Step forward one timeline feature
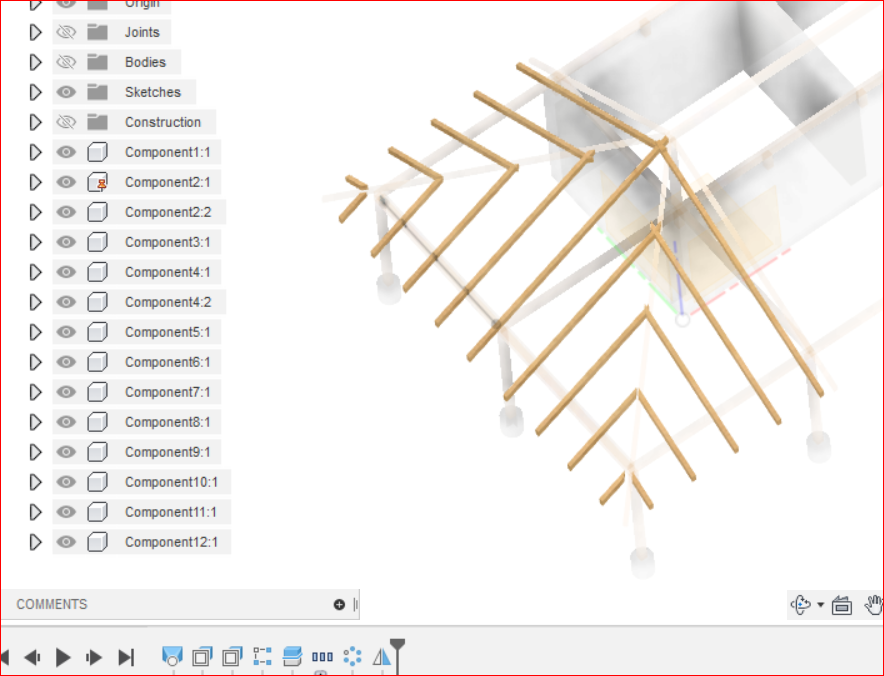884x676 pixels. (x=94, y=657)
